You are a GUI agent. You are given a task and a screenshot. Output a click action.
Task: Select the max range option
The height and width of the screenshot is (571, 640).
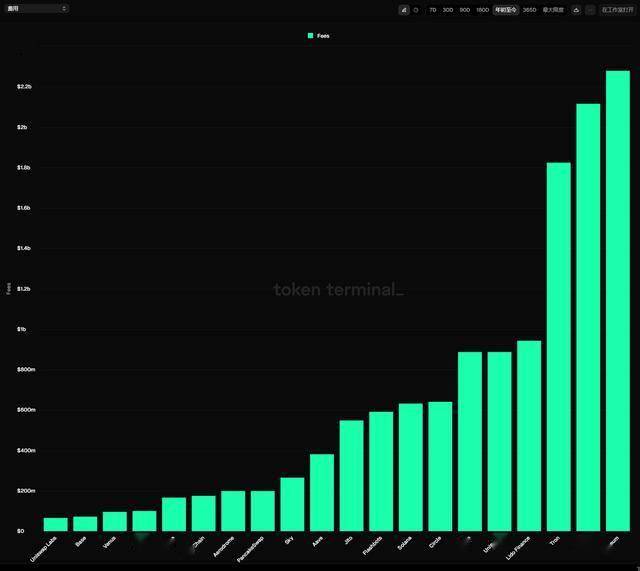coord(553,10)
